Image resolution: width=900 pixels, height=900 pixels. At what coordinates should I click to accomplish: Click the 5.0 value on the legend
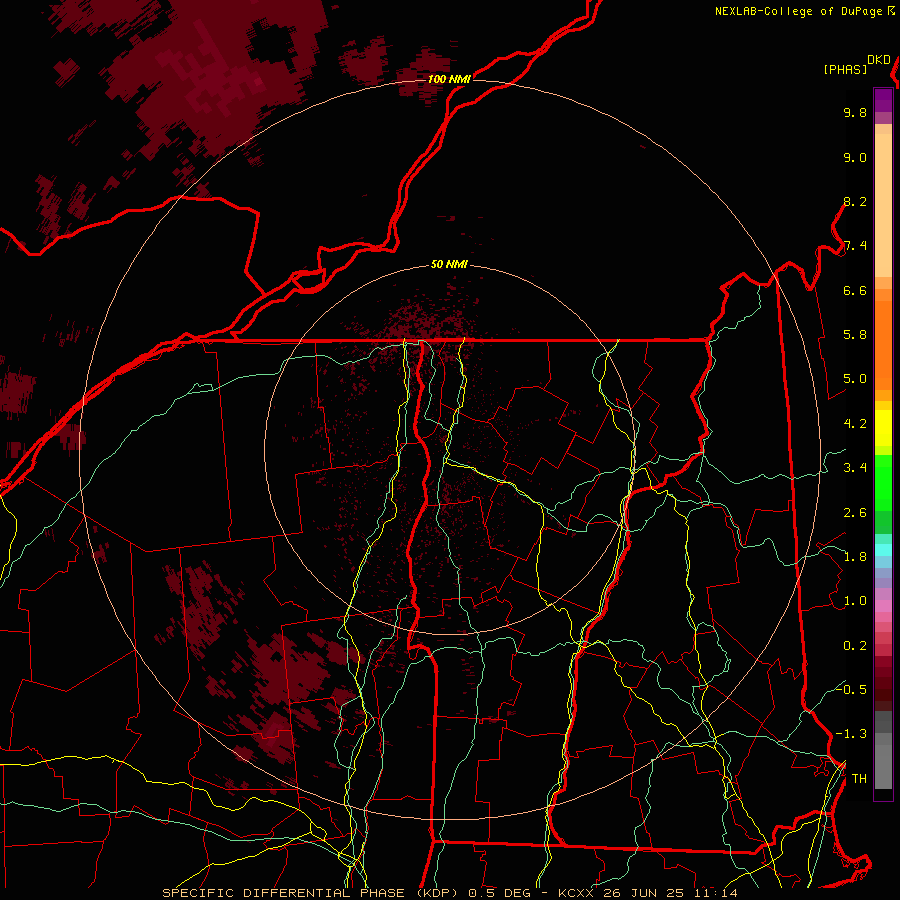pos(855,379)
